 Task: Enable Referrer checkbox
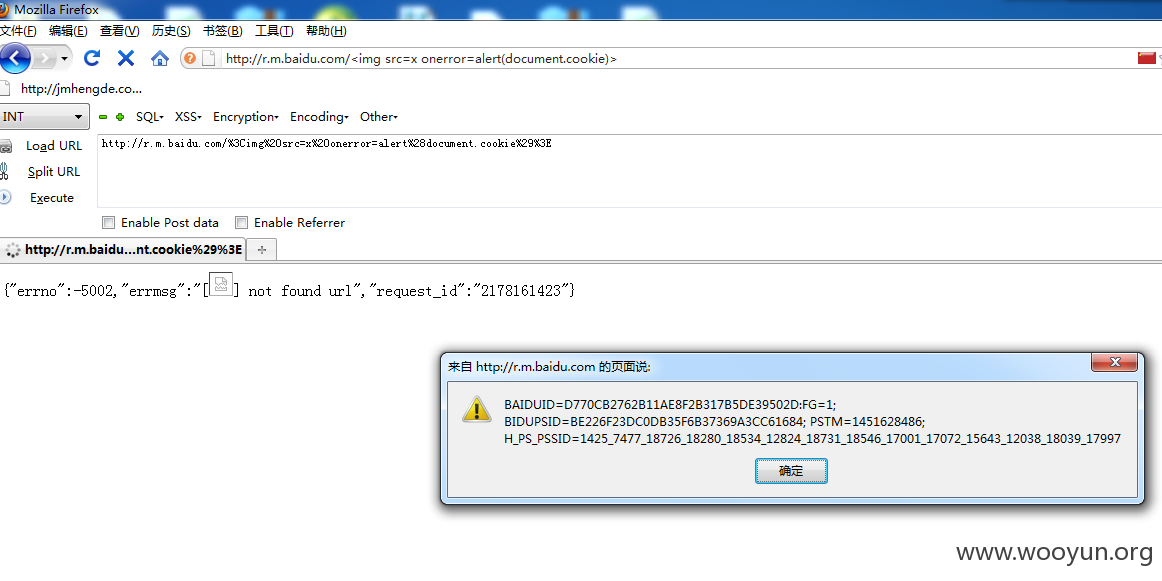pos(242,222)
